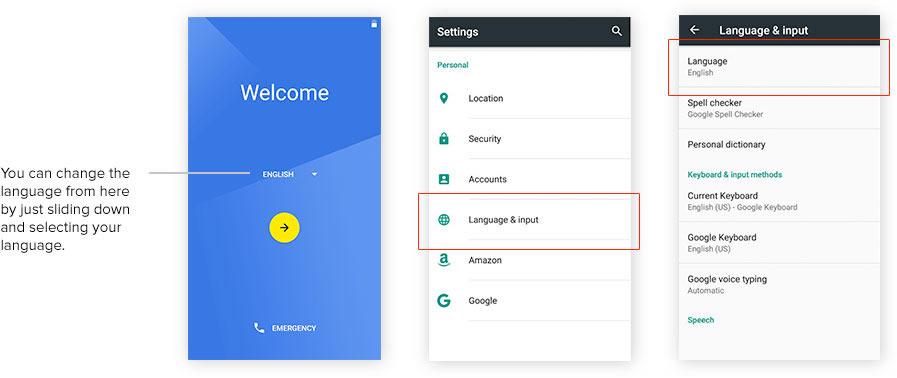Open Google Keyboard English (US) settings
Viewport: 897px width, 378px height.
tap(779, 242)
